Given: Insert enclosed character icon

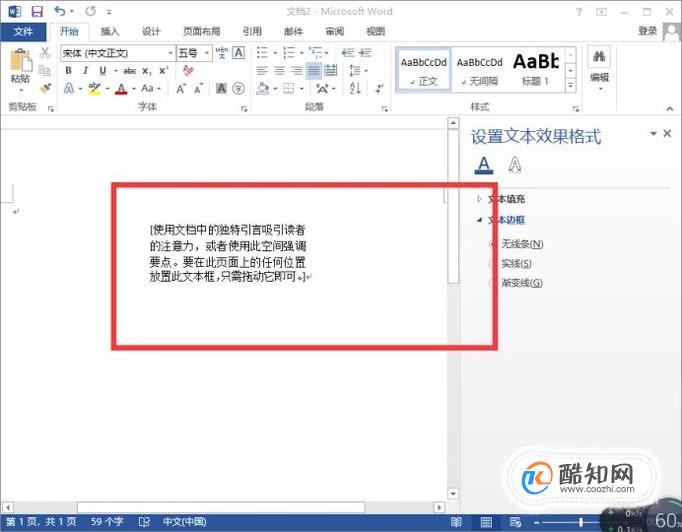Looking at the screenshot, I should tap(238, 89).
